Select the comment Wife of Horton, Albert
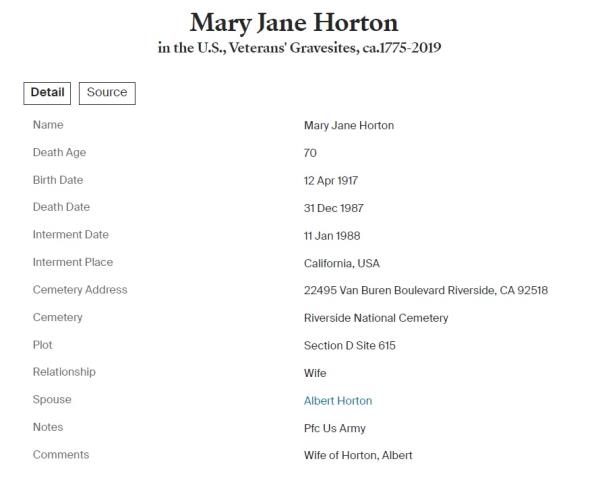The image size is (600, 480). coord(358,456)
